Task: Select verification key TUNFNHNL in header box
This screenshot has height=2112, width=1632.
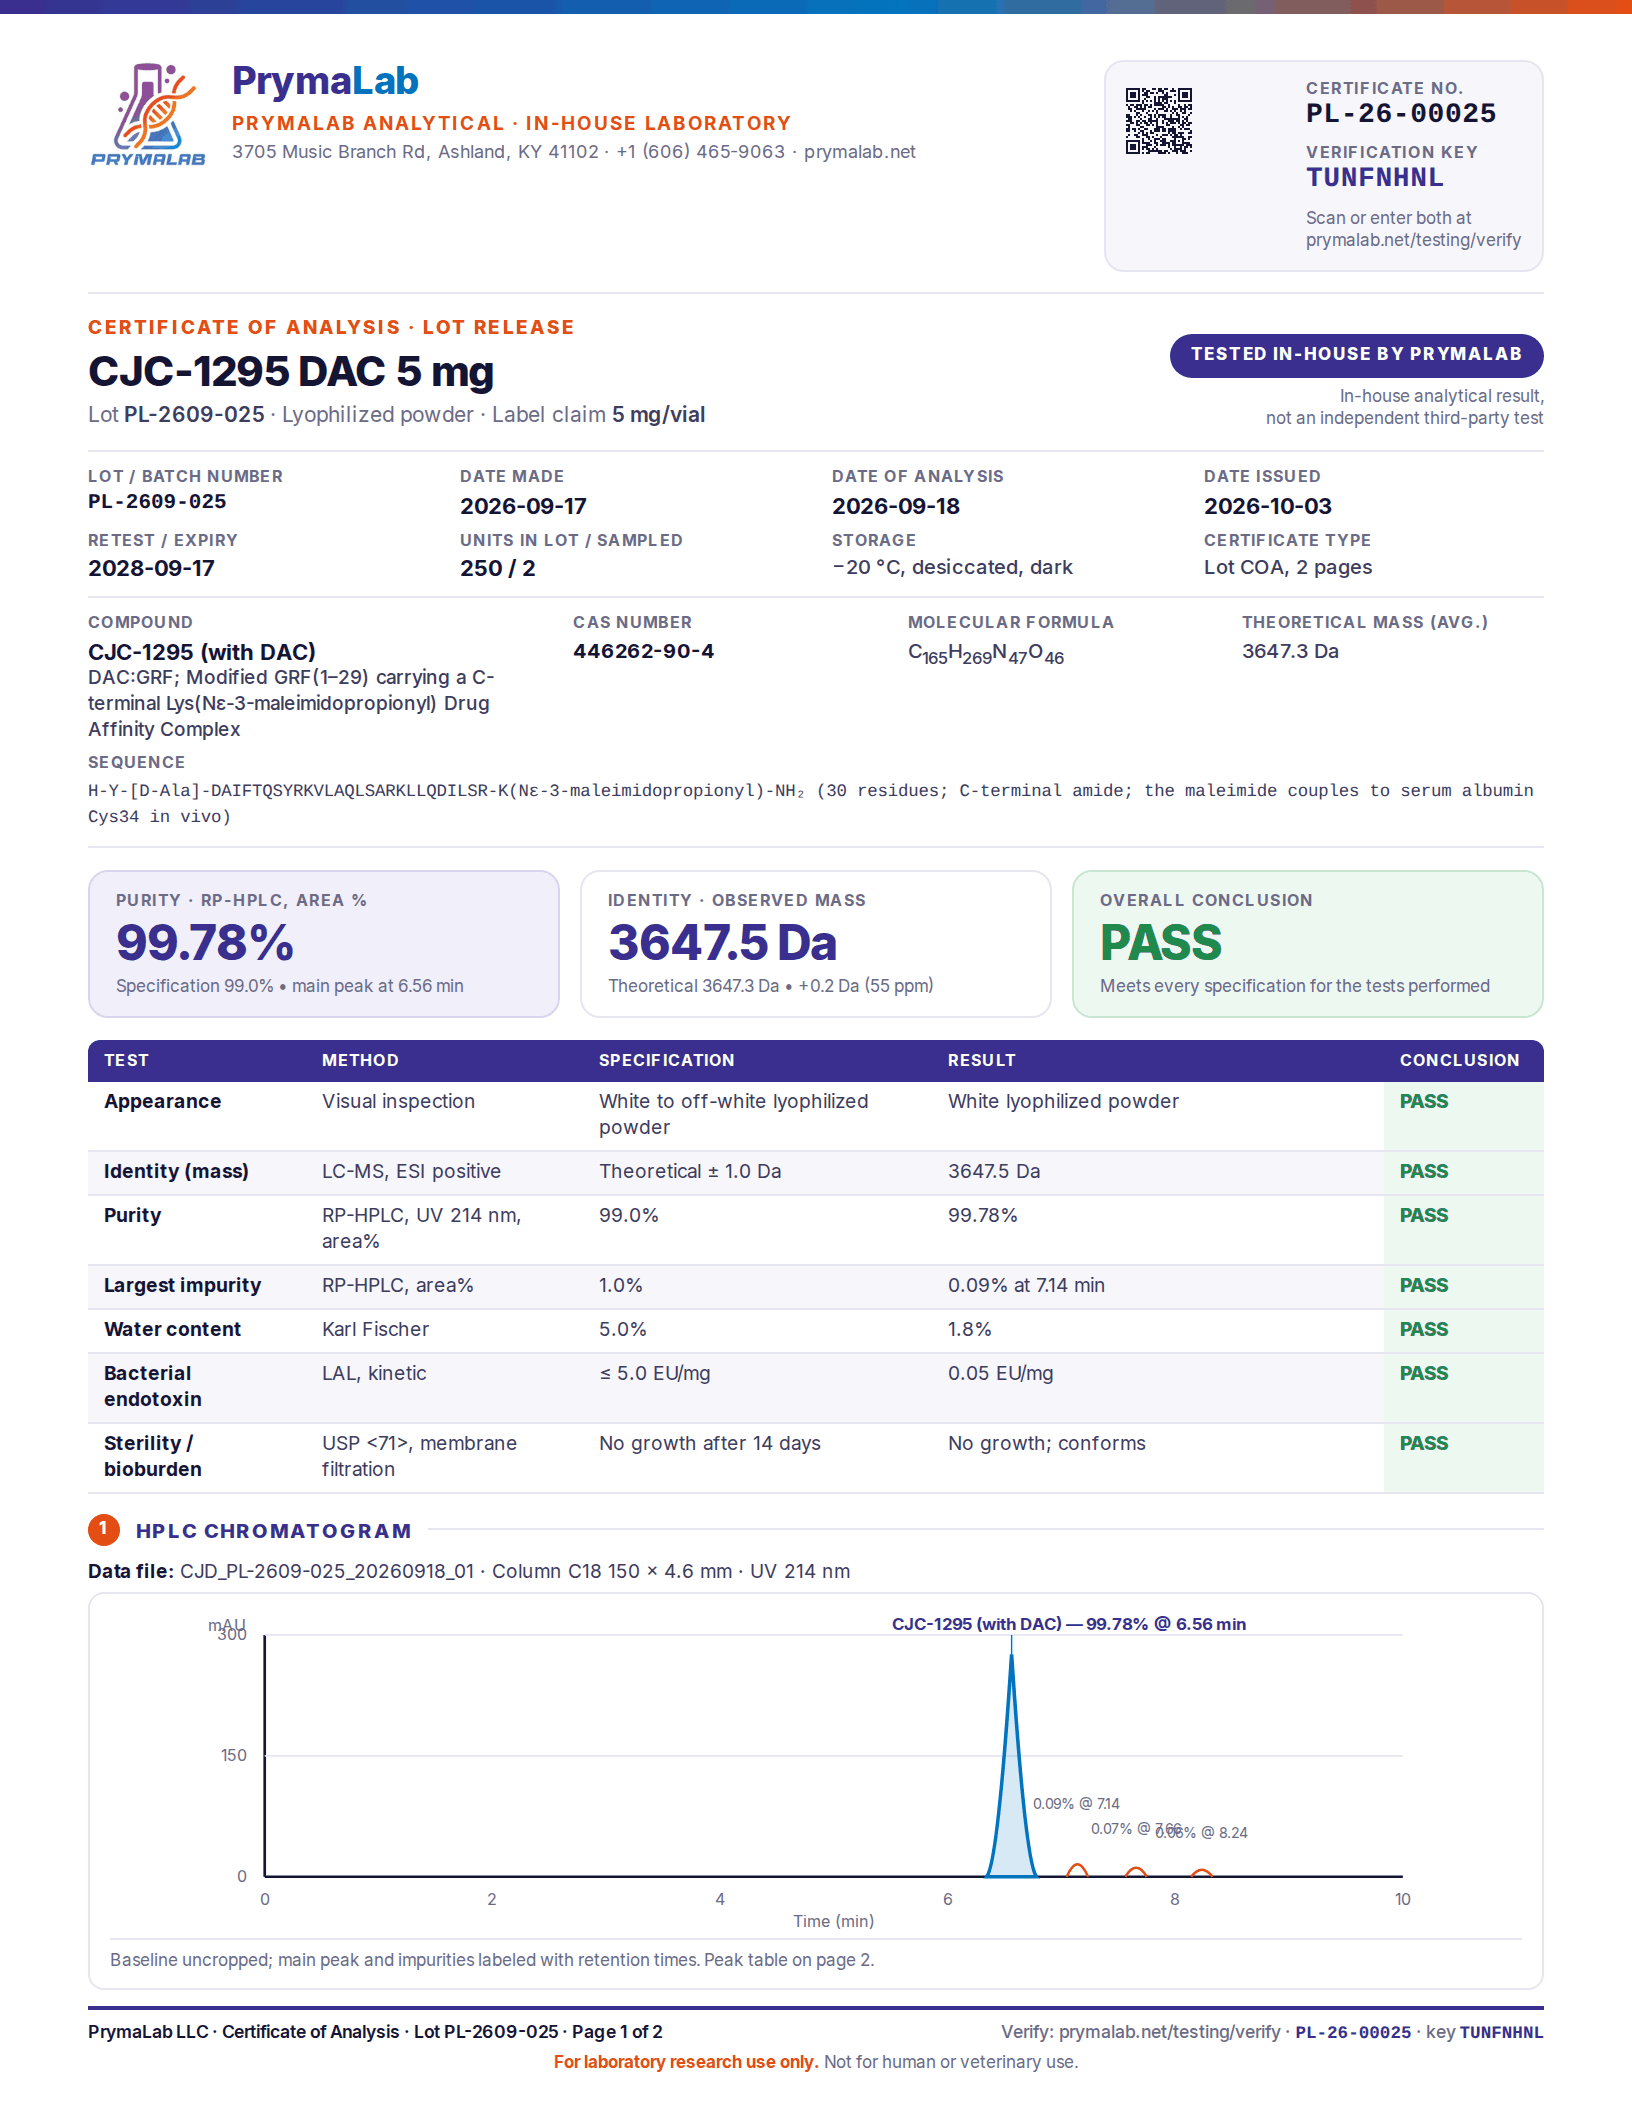Action: pos(1374,178)
